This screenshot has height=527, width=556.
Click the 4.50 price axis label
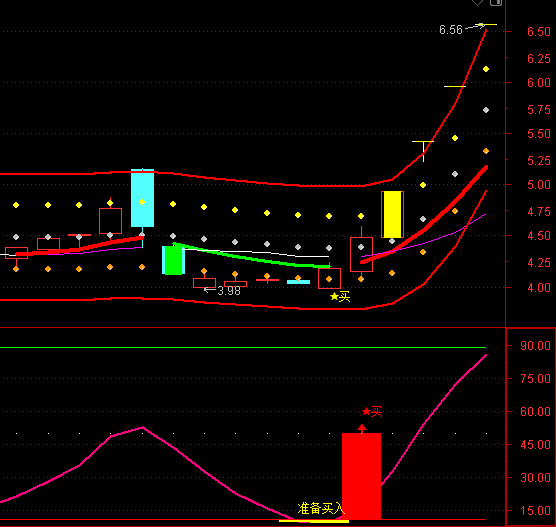[539, 236]
